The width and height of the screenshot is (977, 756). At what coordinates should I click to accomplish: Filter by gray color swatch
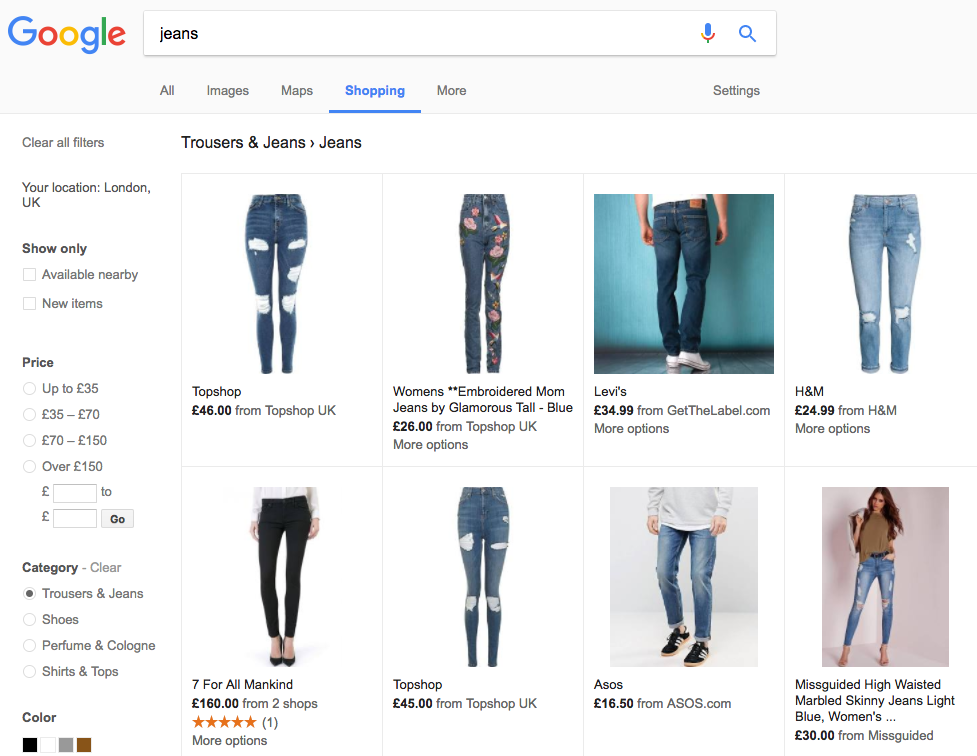click(66, 745)
